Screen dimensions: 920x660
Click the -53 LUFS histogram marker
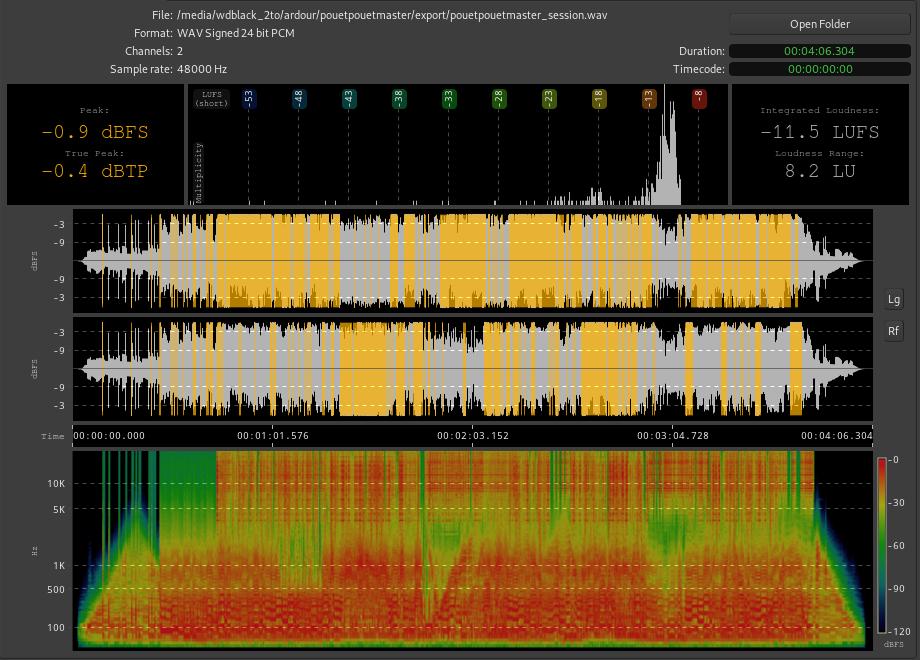click(x=249, y=98)
